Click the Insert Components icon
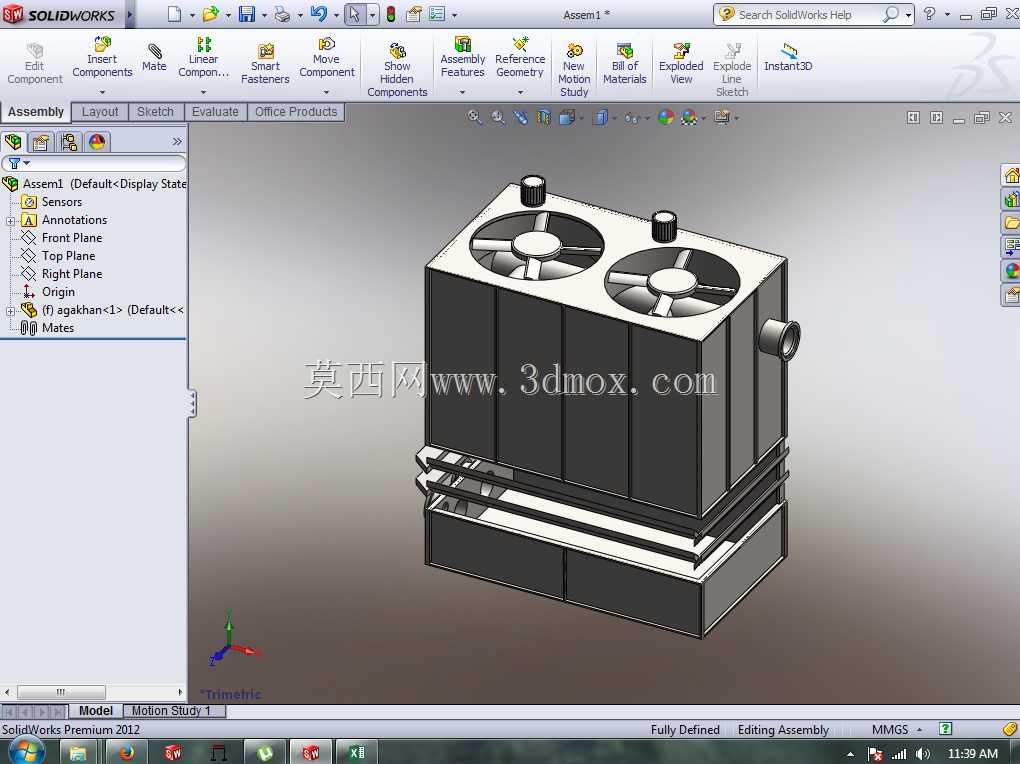This screenshot has height=764, width=1020. tap(102, 45)
